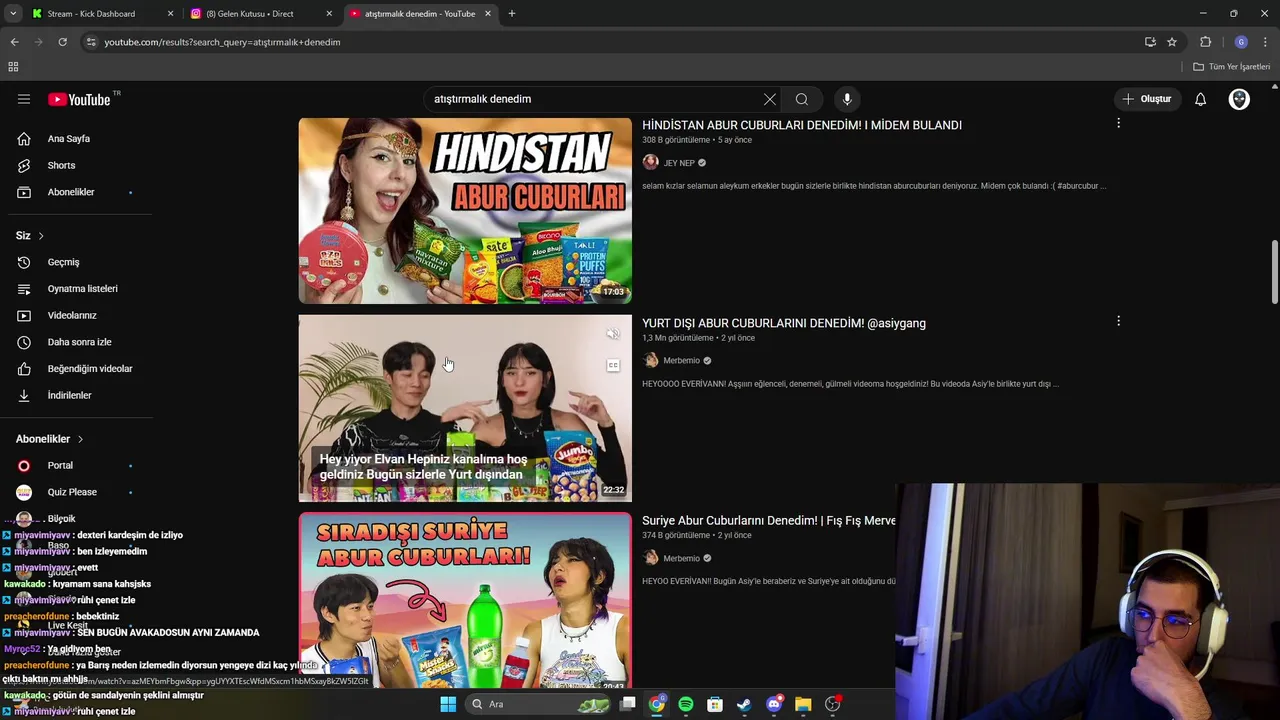Open Daha sonra izle in the sidebar

pyautogui.click(x=79, y=342)
